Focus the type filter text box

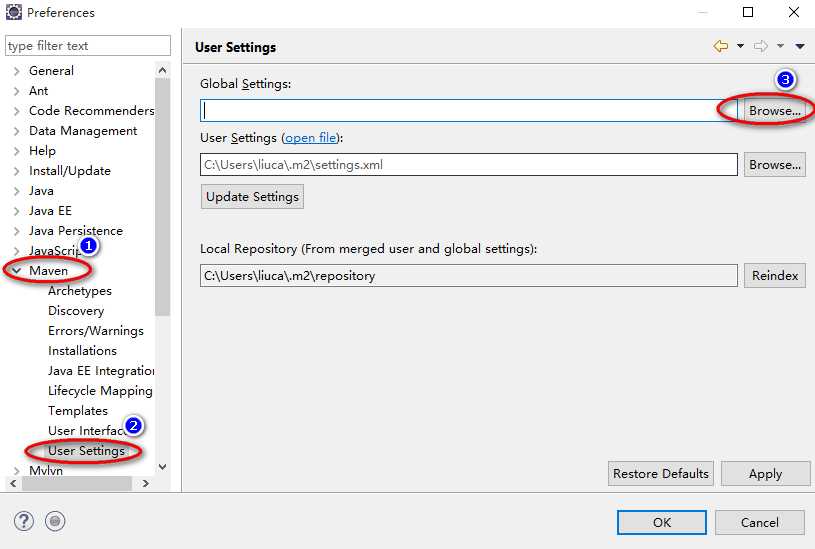88,46
